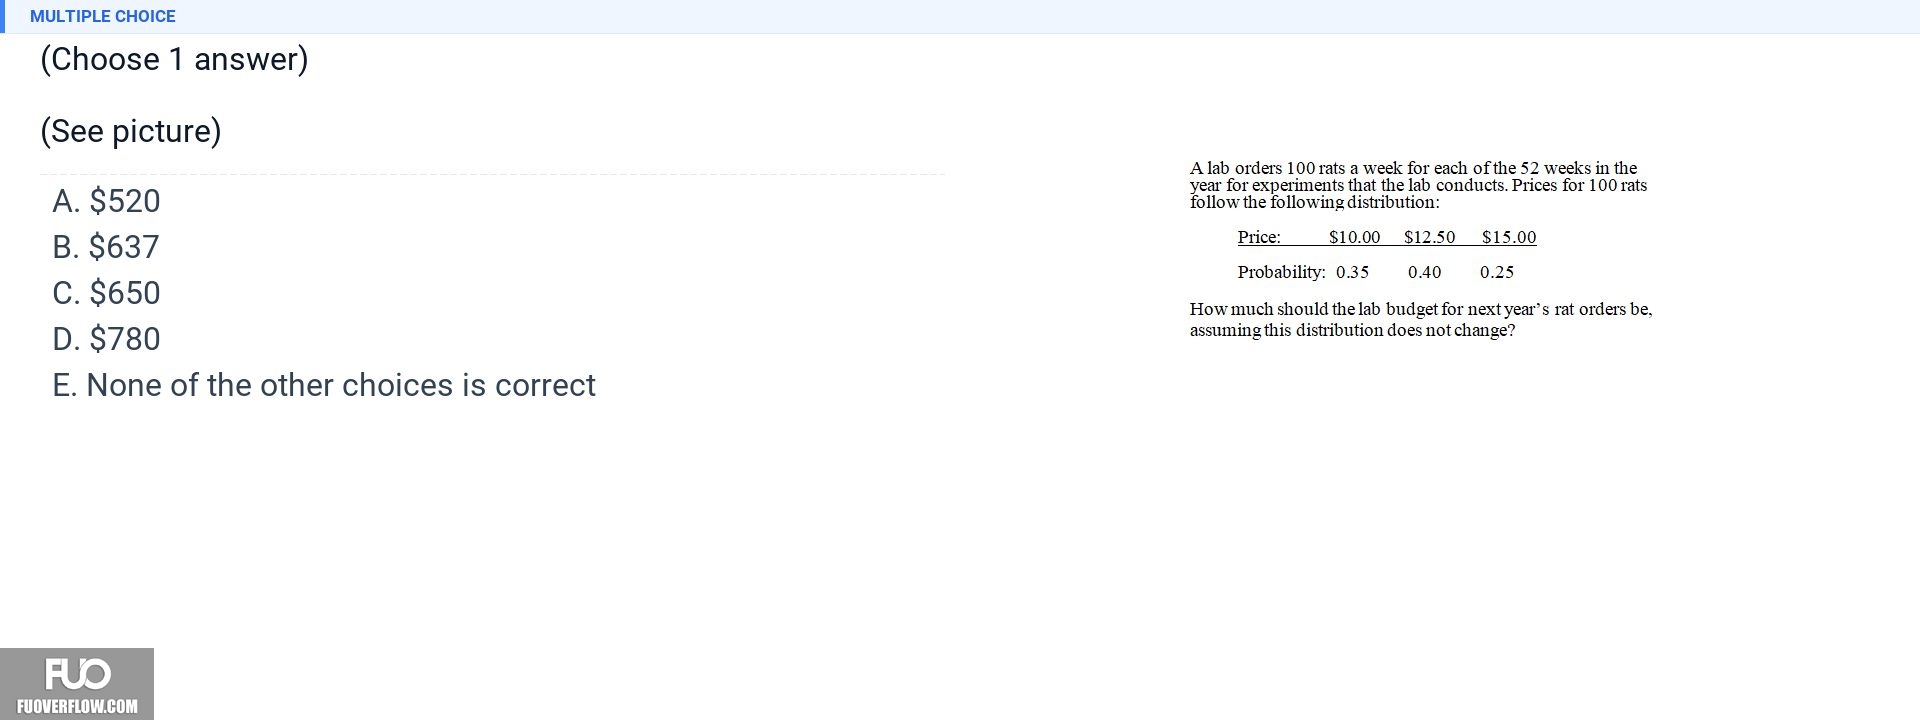Screen dimensions: 1920x720
Task: Click the $15.00 price value
Action: click(1509, 237)
